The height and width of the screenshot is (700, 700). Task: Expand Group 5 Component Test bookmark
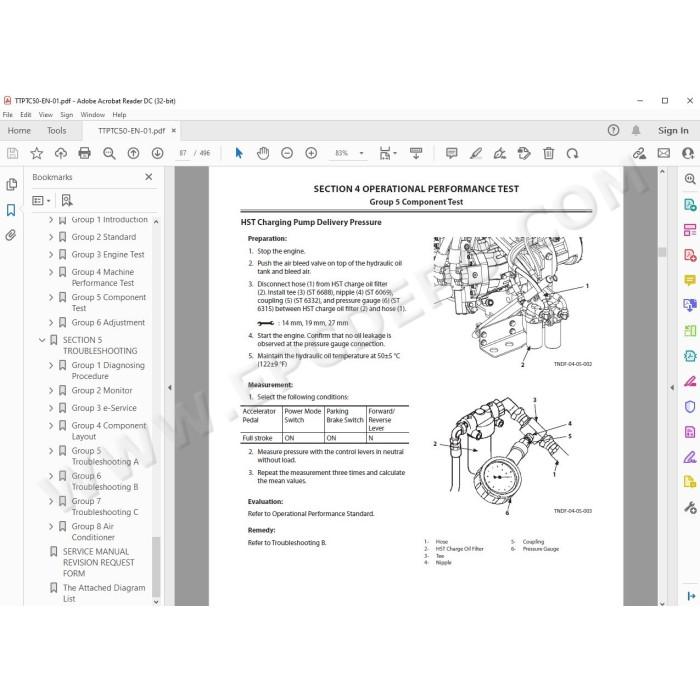click(51, 297)
